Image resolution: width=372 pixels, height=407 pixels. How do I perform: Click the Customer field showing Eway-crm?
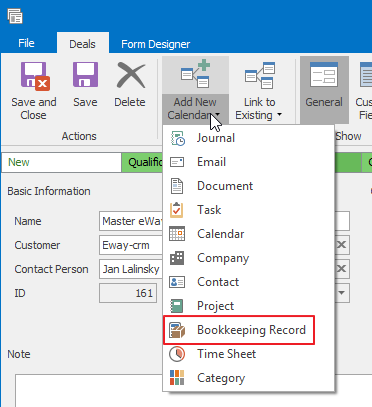(x=131, y=245)
